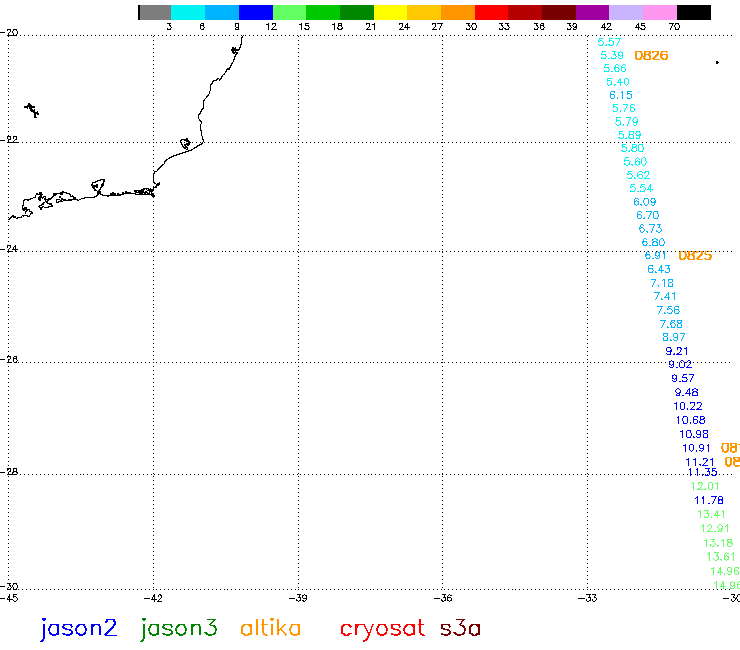Select the color bar tick label 12
Screen dimensions: 740x650
[x=271, y=27]
